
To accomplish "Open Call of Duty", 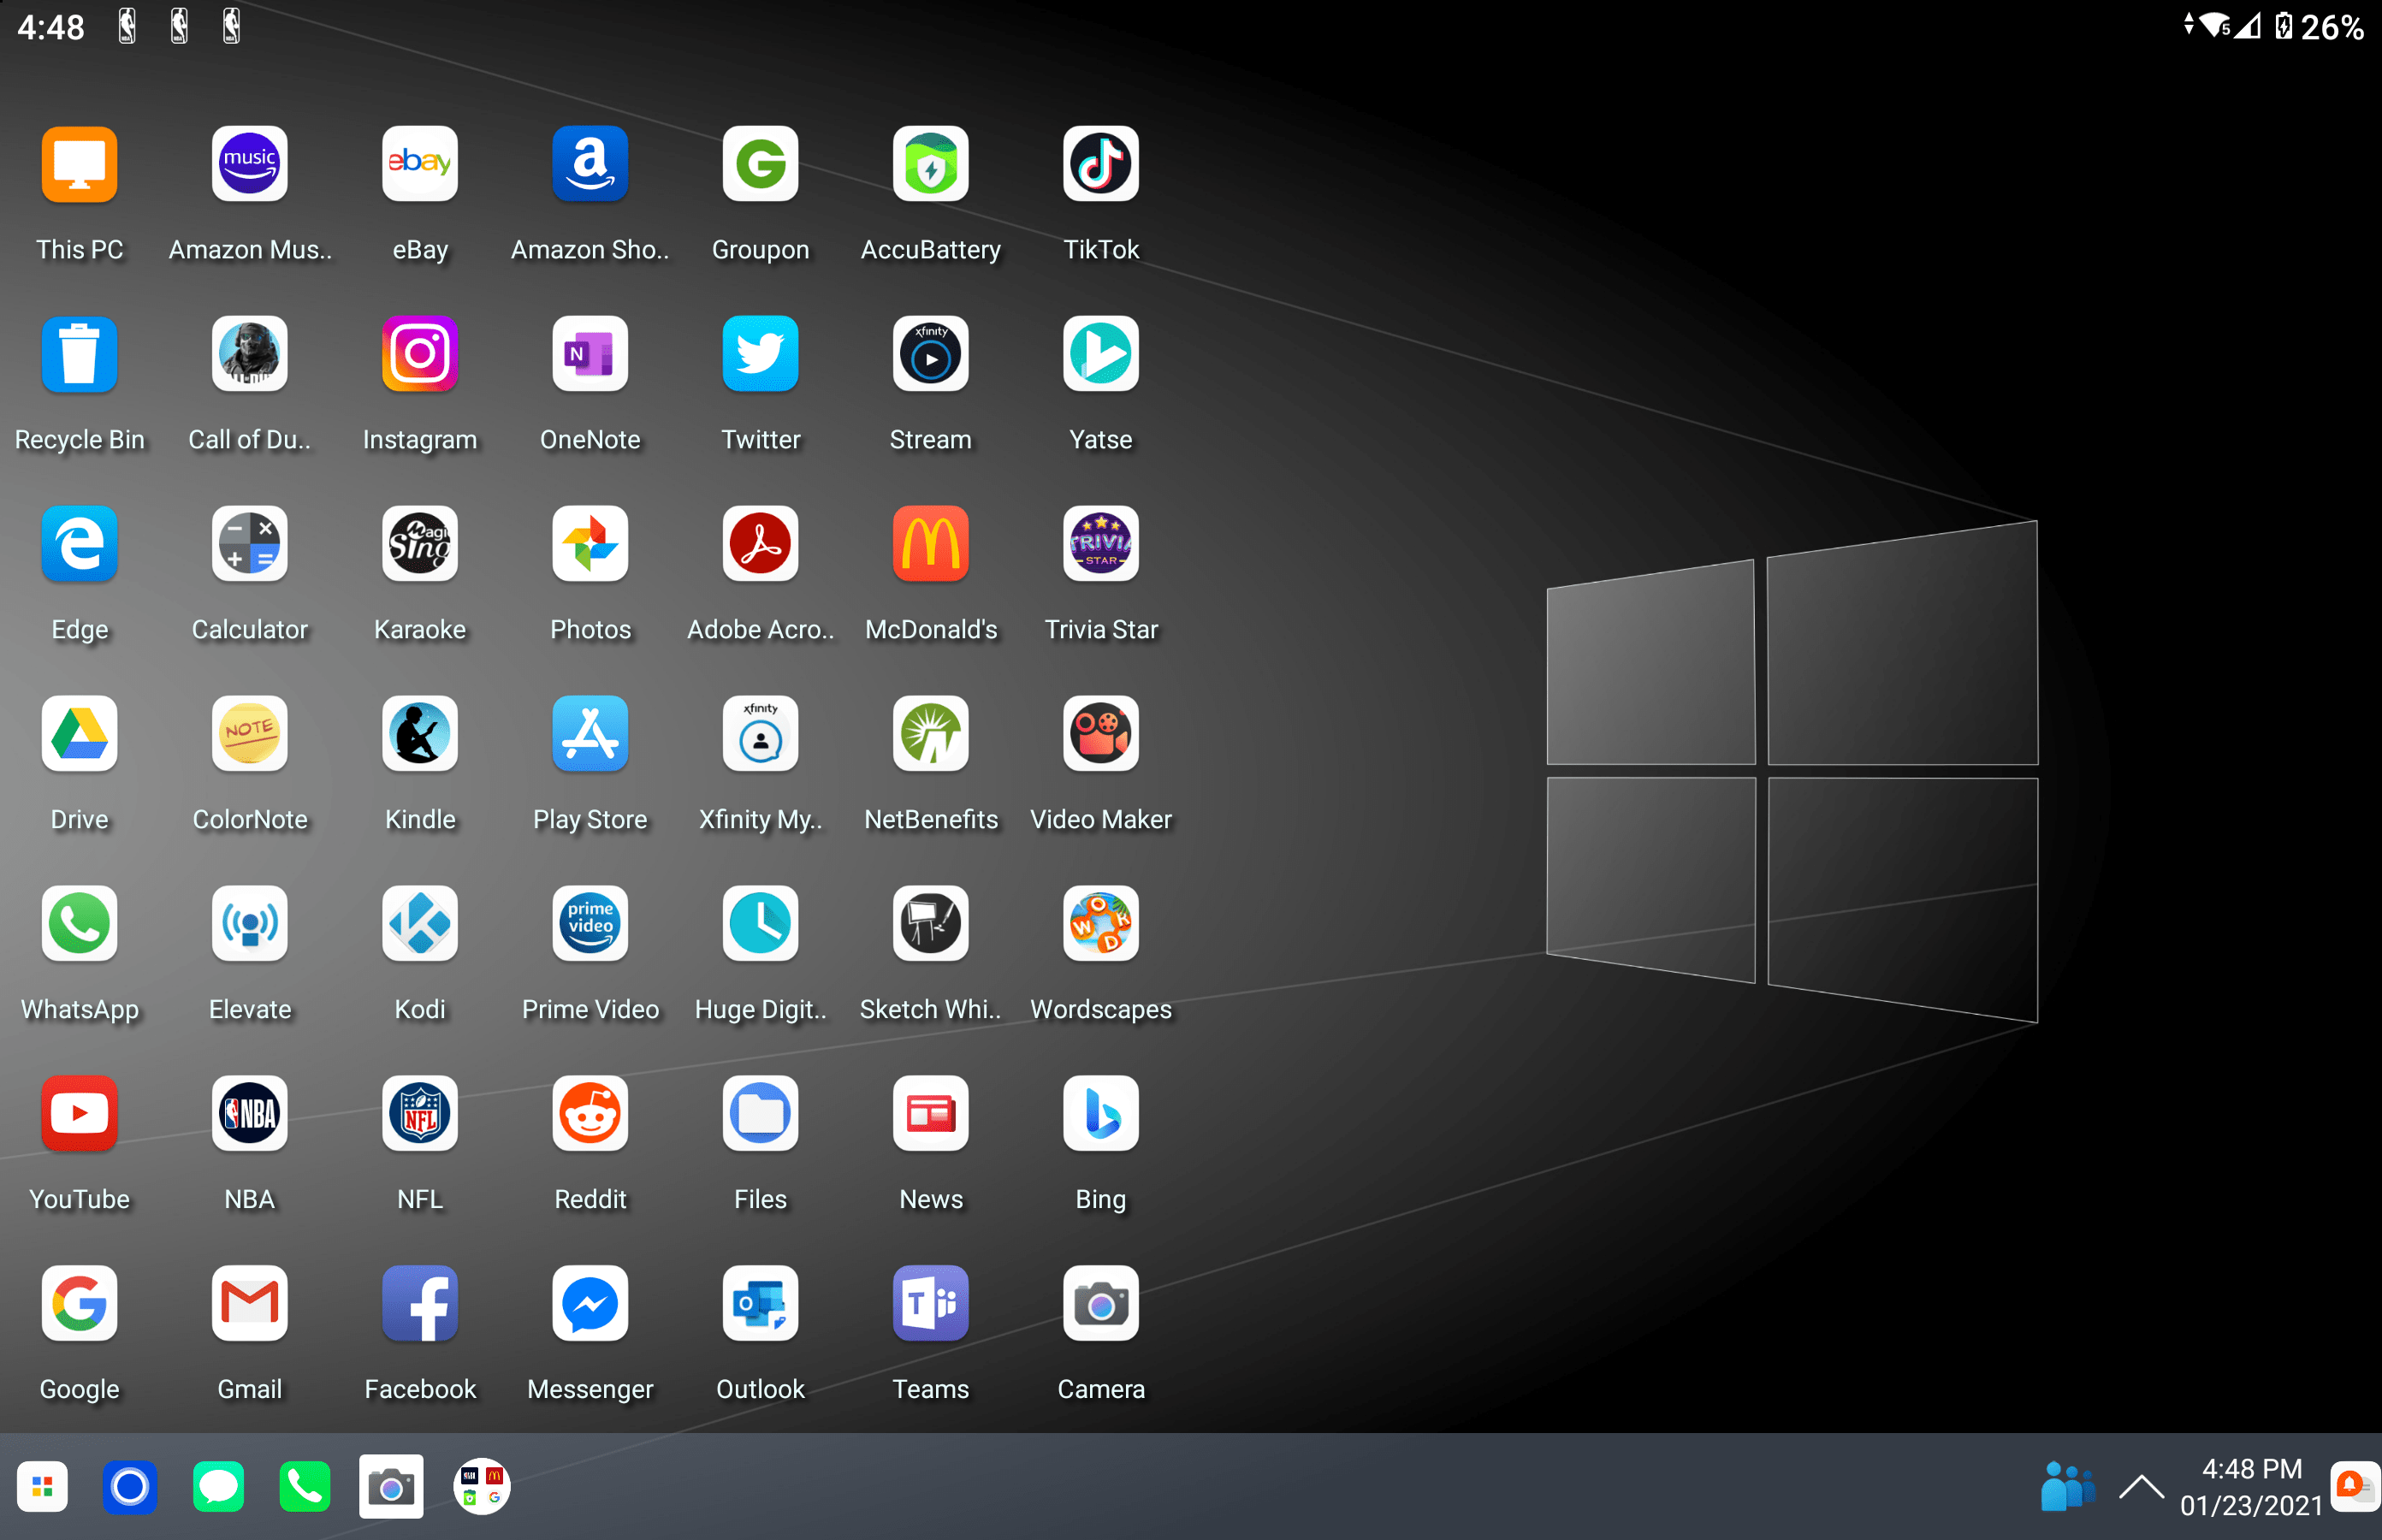I will coord(249,353).
